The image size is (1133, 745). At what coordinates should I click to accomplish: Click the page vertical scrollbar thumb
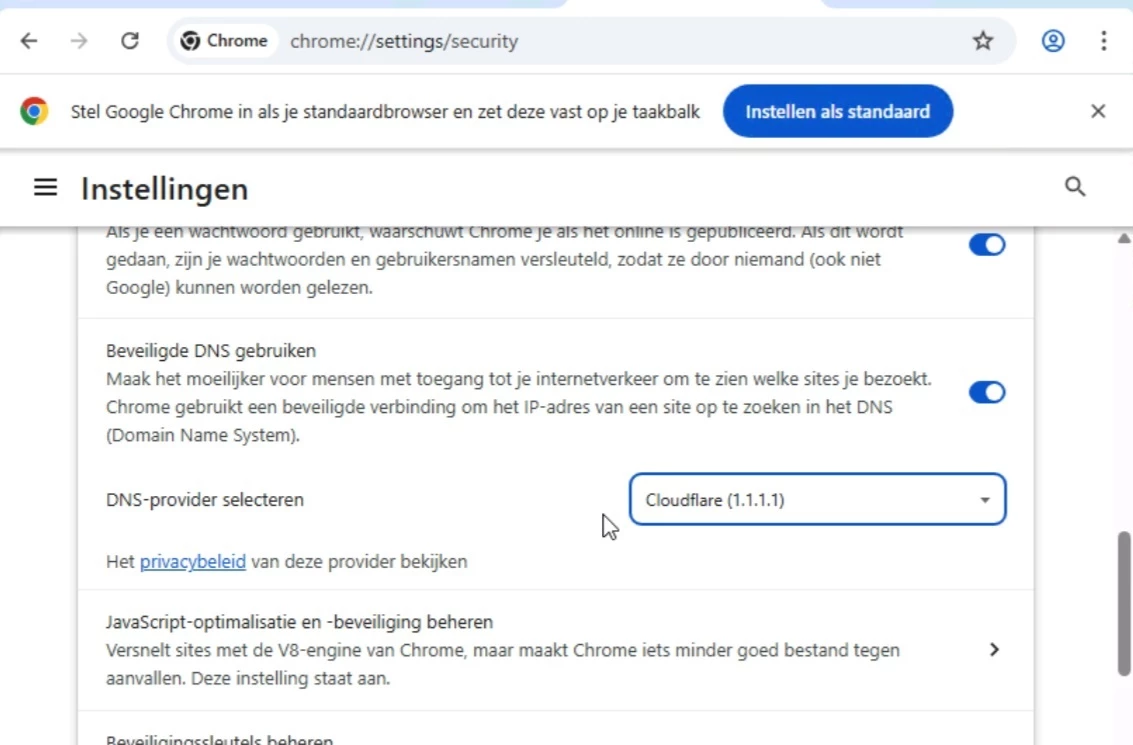1124,603
